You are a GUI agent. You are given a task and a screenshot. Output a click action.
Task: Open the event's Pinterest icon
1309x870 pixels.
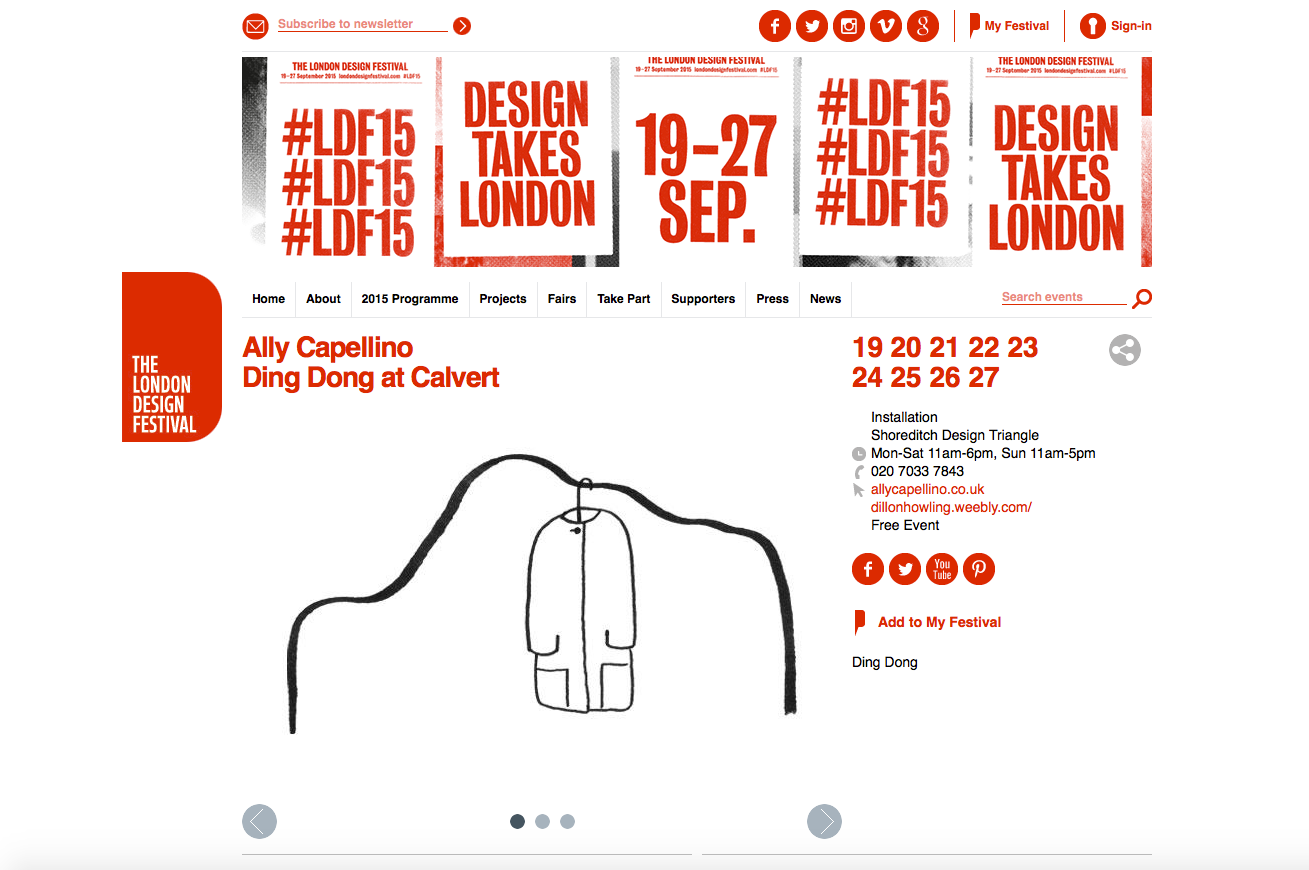pos(979,569)
